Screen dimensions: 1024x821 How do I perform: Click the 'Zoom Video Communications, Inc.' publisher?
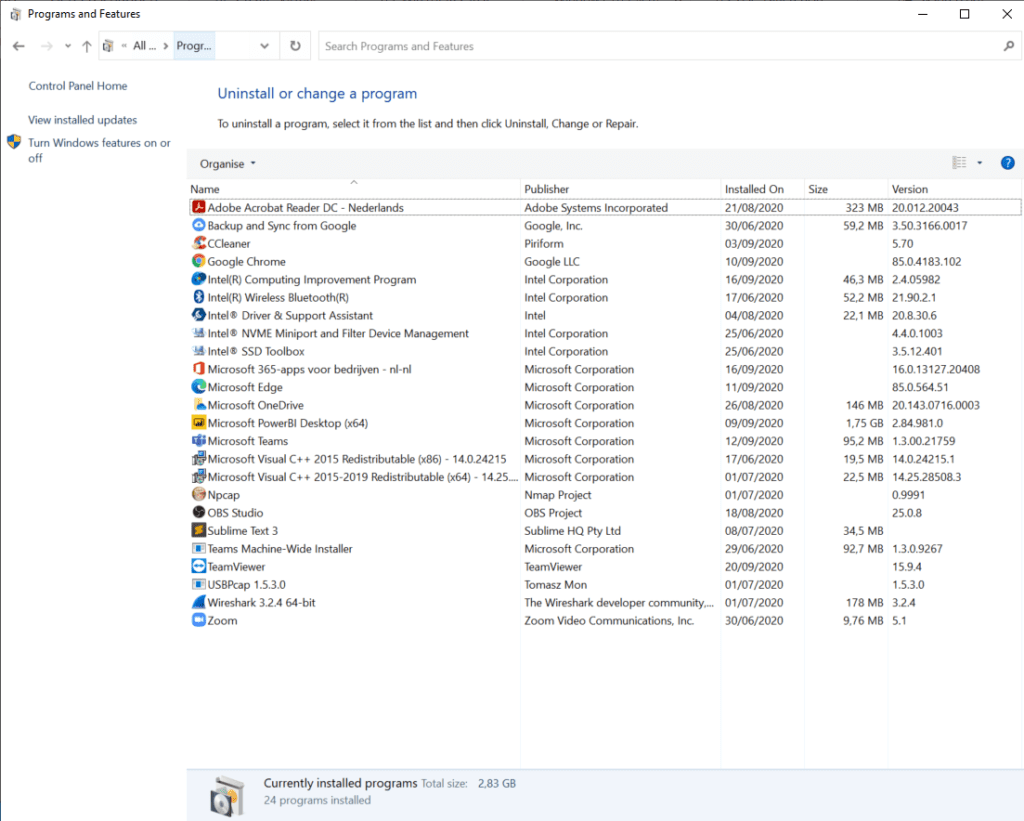(609, 620)
